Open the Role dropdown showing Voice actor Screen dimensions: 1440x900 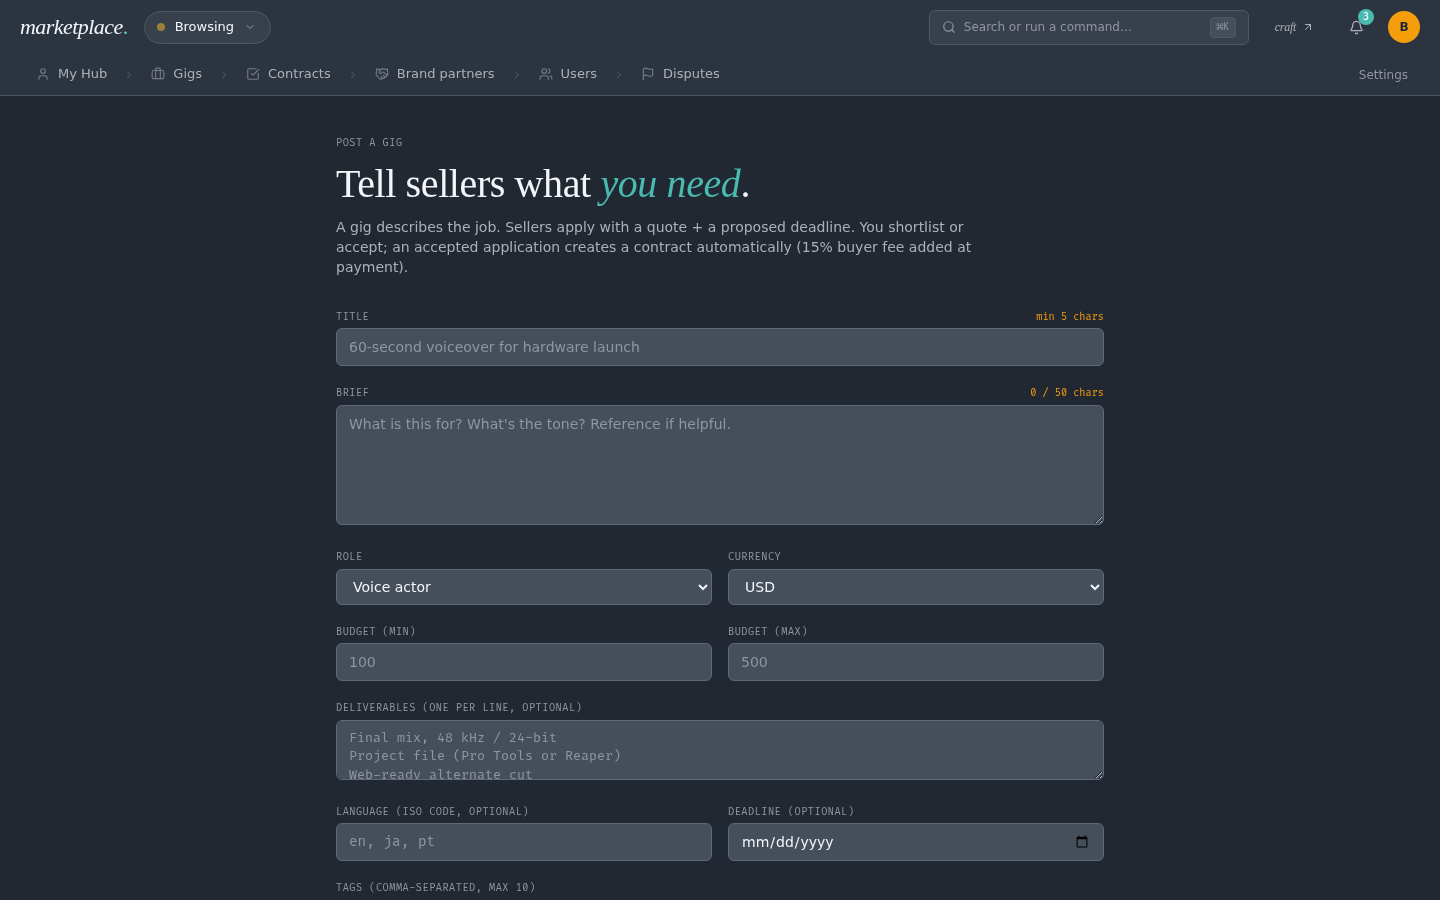pyautogui.click(x=524, y=587)
